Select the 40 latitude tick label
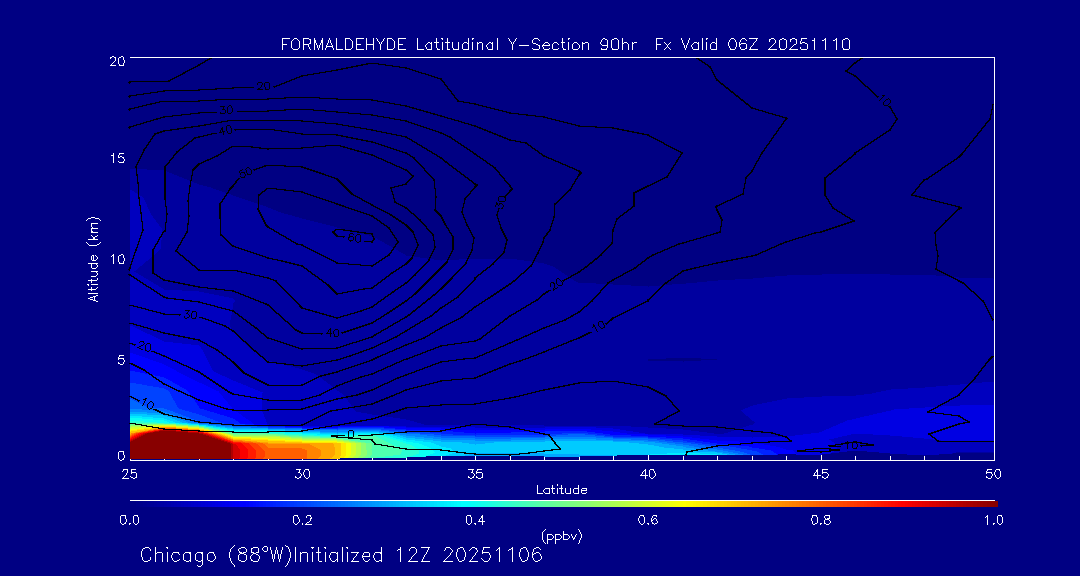This screenshot has width=1080, height=576. click(648, 473)
